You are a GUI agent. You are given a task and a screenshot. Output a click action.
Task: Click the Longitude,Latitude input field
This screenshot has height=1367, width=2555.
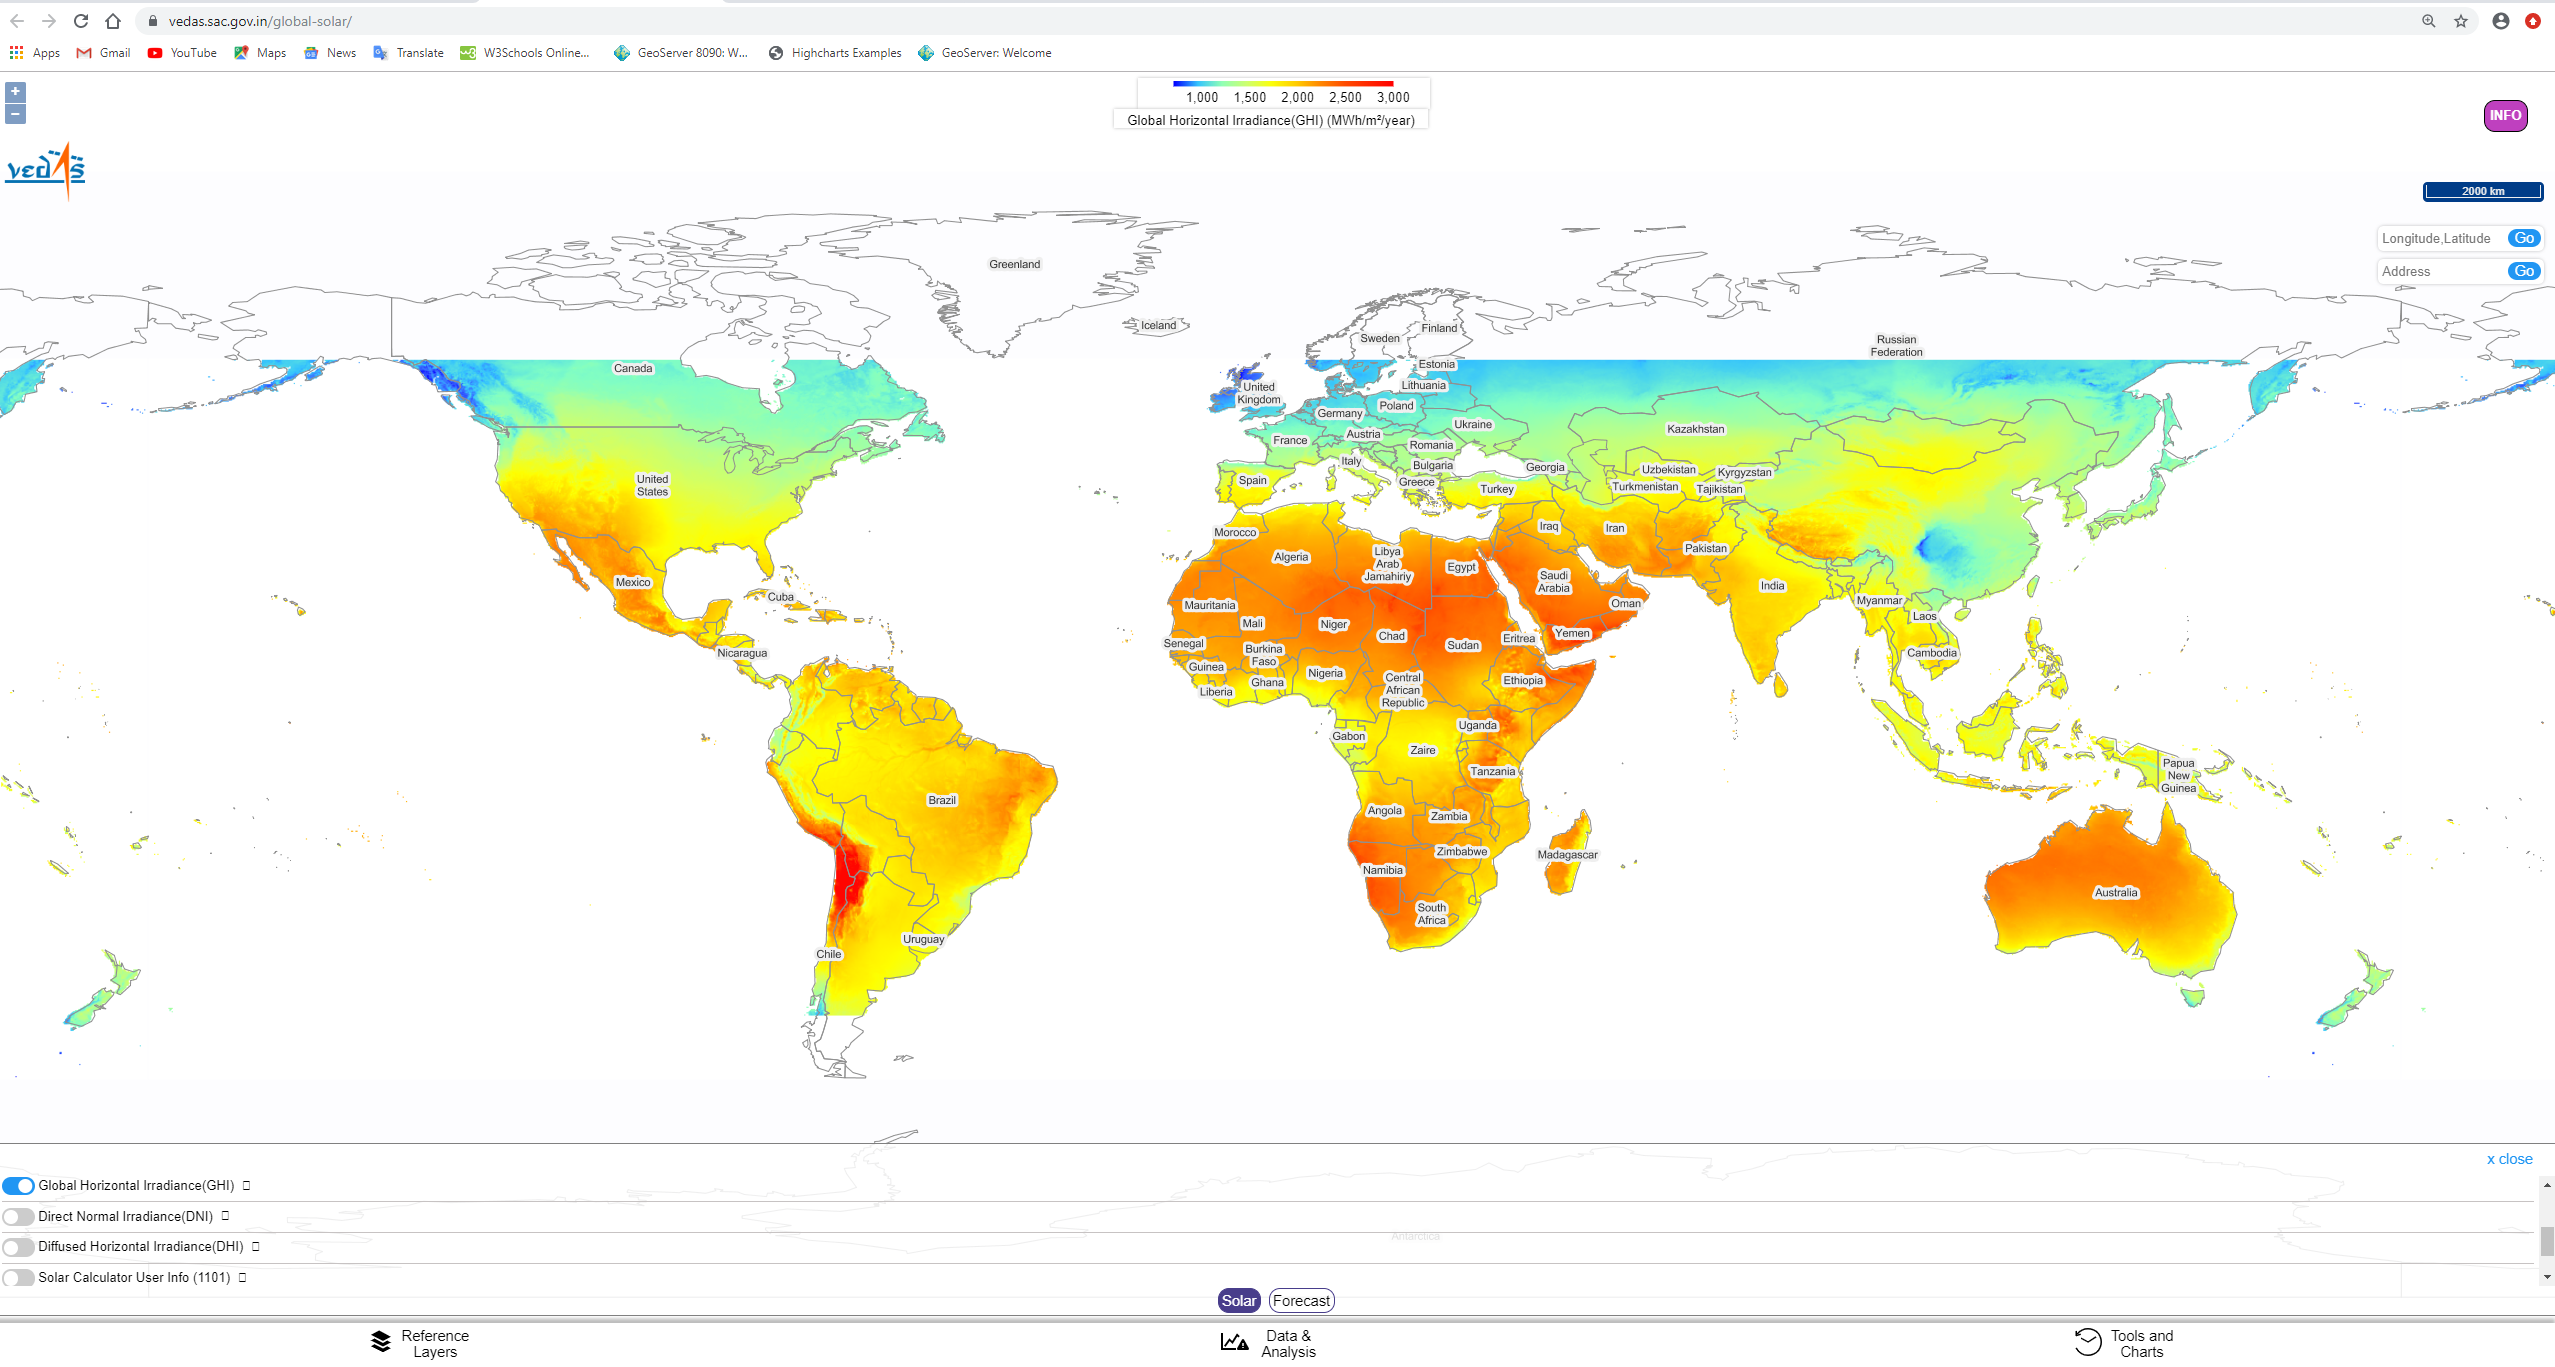(x=2442, y=238)
